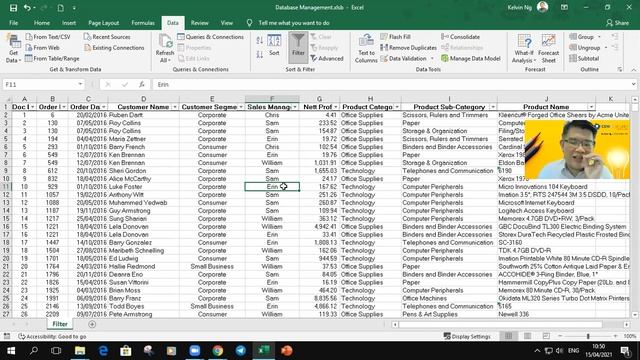
Task: Select the Filter sheet tab
Action: tap(60, 324)
